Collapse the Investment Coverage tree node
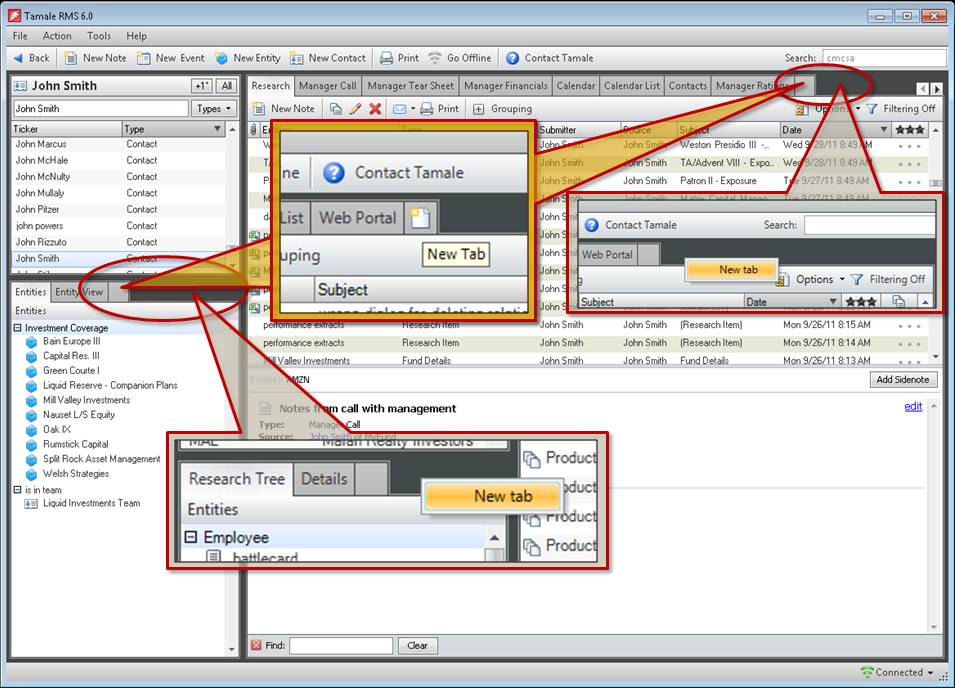 click(x=18, y=328)
